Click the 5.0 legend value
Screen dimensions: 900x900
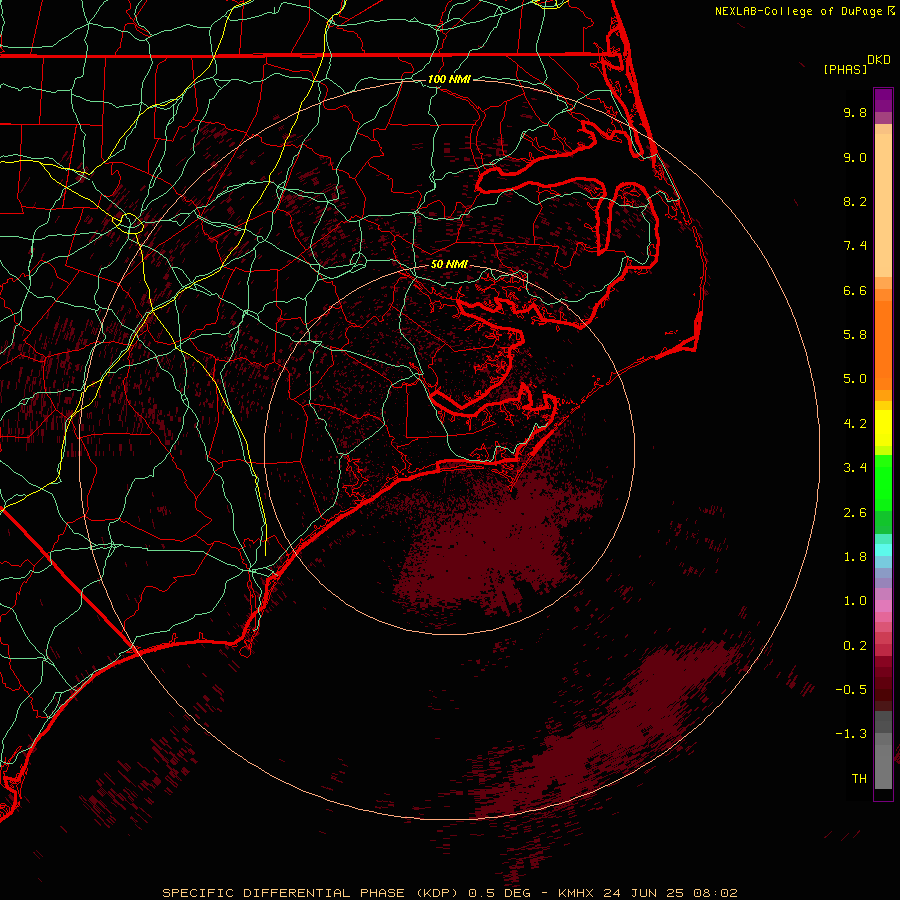pyautogui.click(x=855, y=379)
